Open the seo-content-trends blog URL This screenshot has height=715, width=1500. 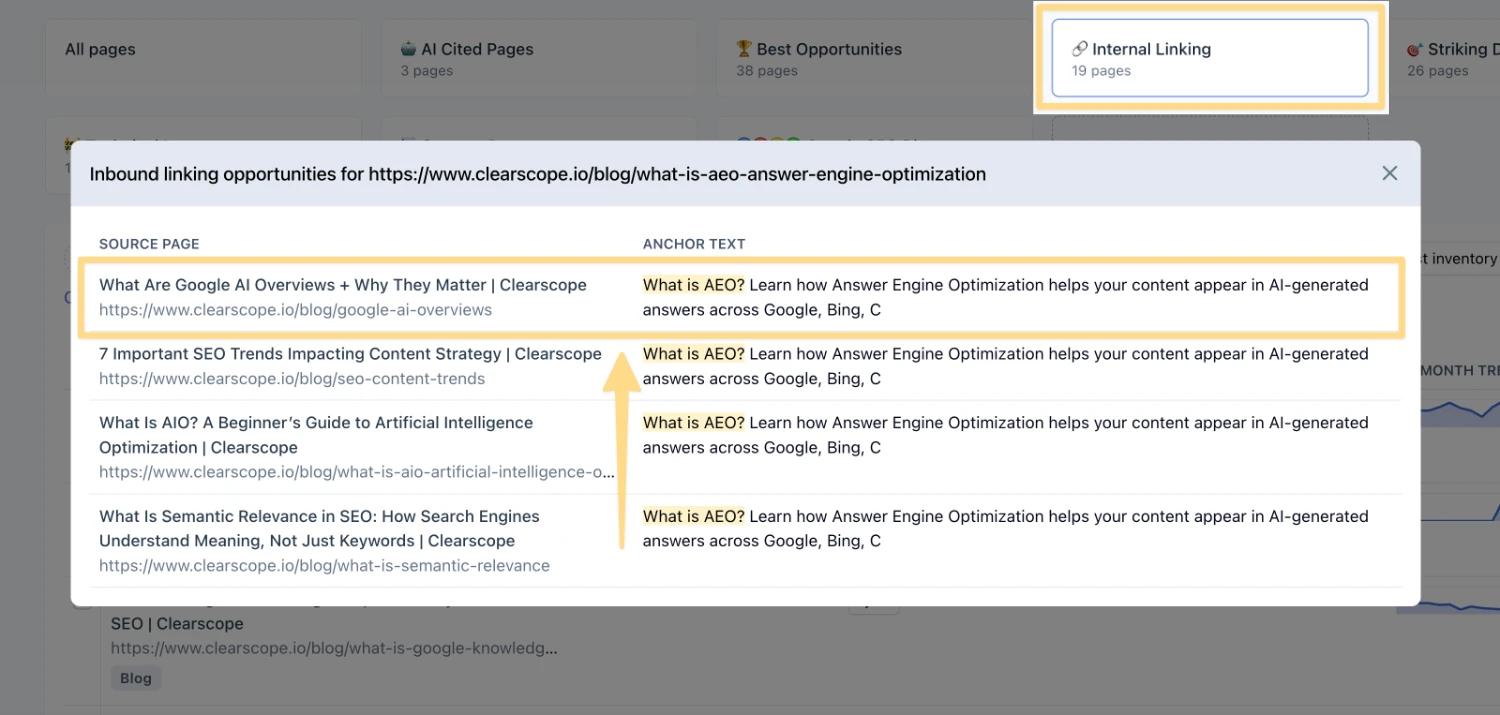tap(292, 379)
